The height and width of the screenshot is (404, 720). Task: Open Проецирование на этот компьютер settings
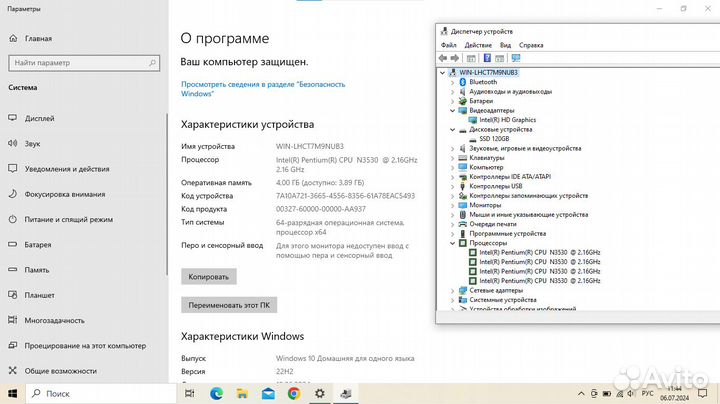(84, 346)
